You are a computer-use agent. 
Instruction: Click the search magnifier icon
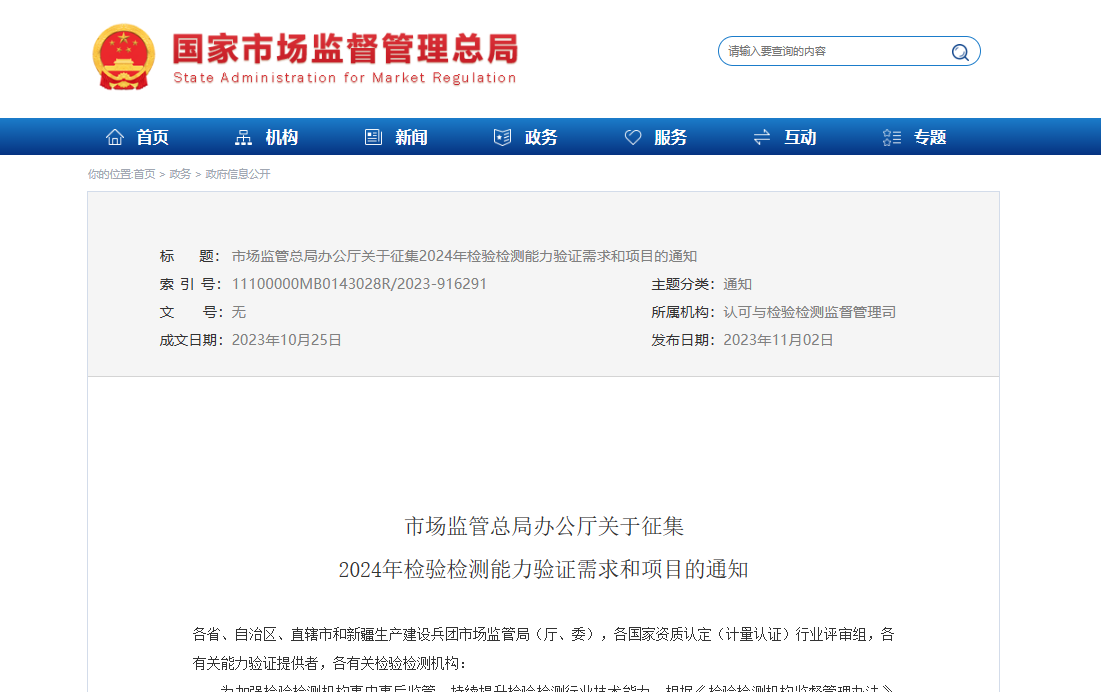[960, 52]
